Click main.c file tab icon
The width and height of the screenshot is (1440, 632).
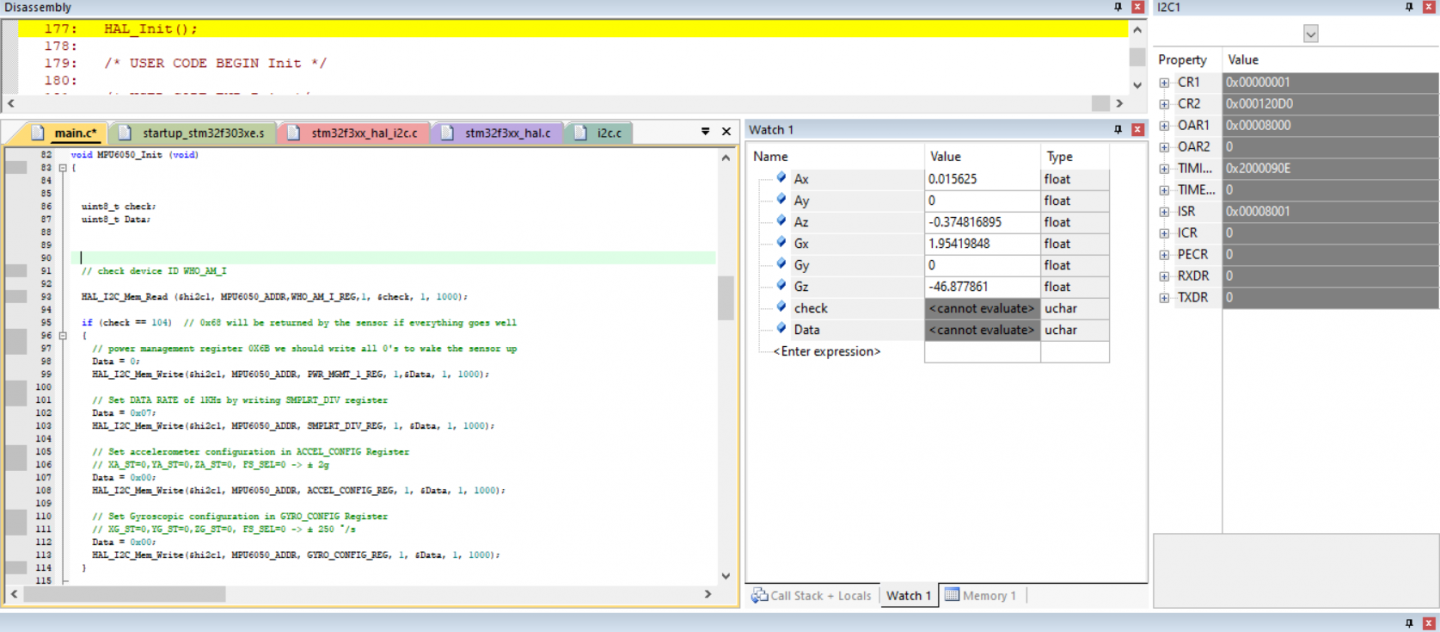[x=38, y=133]
